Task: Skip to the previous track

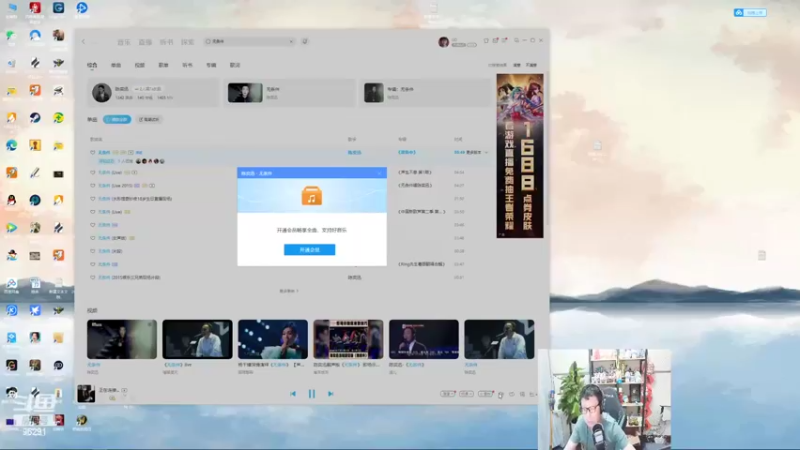Action: (293, 394)
